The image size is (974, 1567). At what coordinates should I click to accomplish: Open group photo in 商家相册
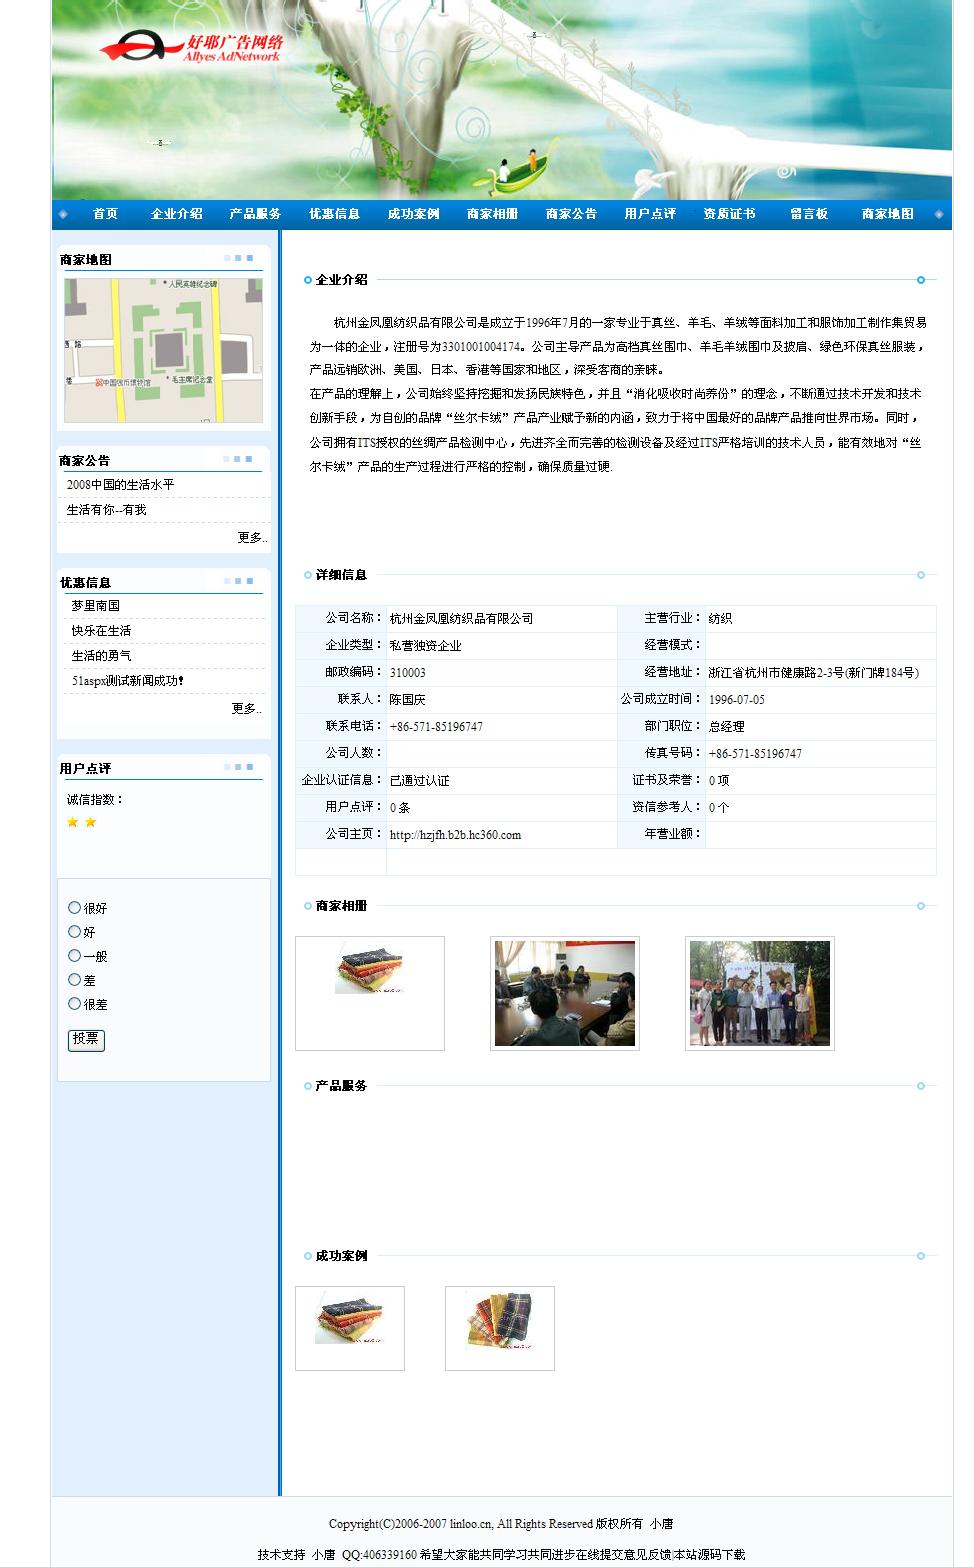[760, 994]
